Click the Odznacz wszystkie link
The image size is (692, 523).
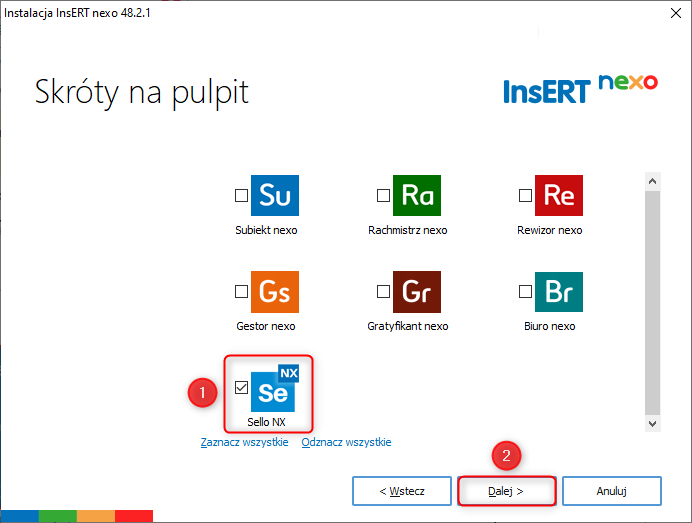click(346, 442)
